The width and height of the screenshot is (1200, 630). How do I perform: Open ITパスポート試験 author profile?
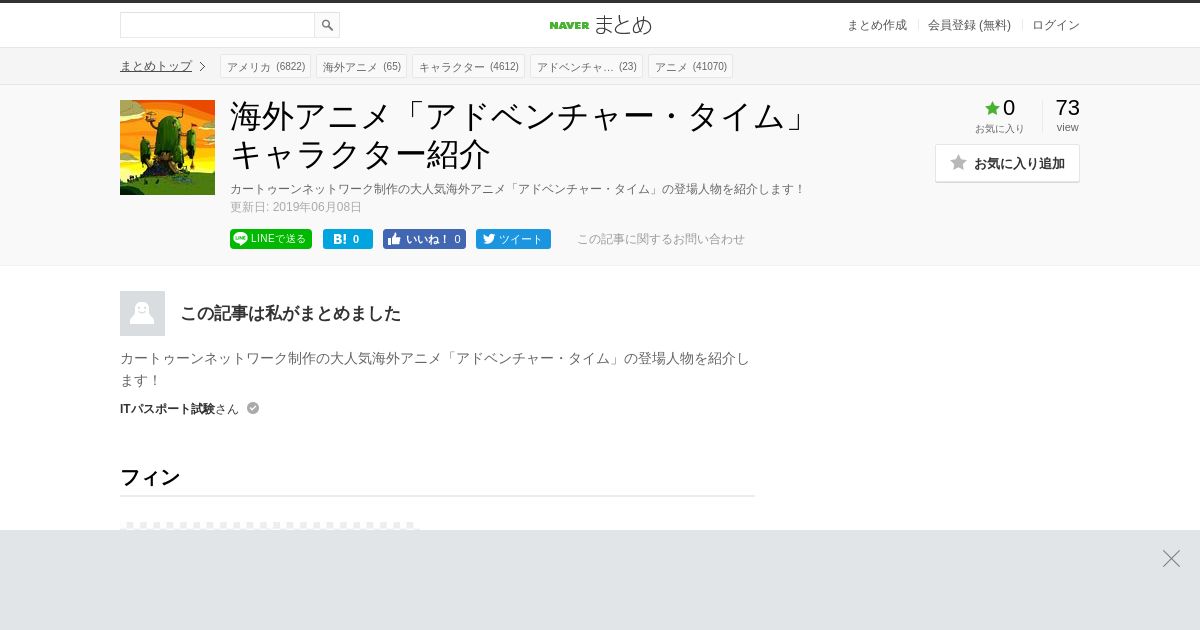(167, 409)
